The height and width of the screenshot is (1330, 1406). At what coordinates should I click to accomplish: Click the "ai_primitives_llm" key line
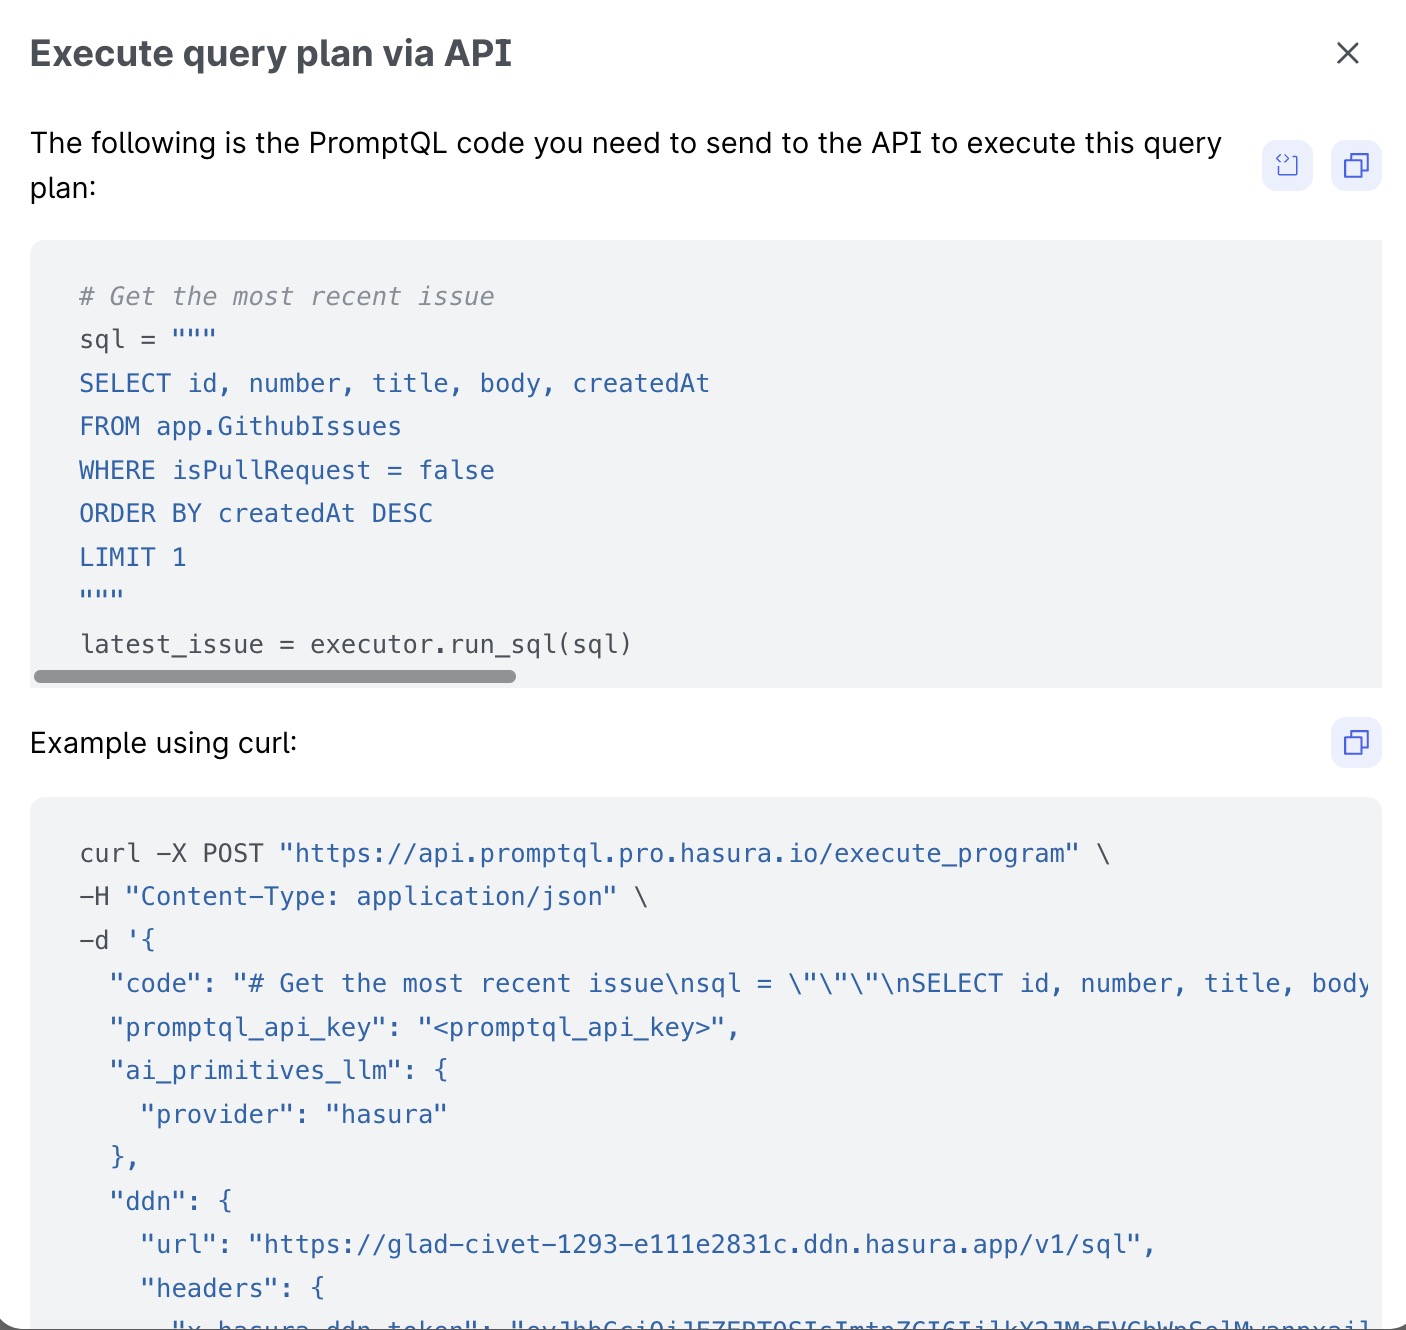tap(279, 1070)
